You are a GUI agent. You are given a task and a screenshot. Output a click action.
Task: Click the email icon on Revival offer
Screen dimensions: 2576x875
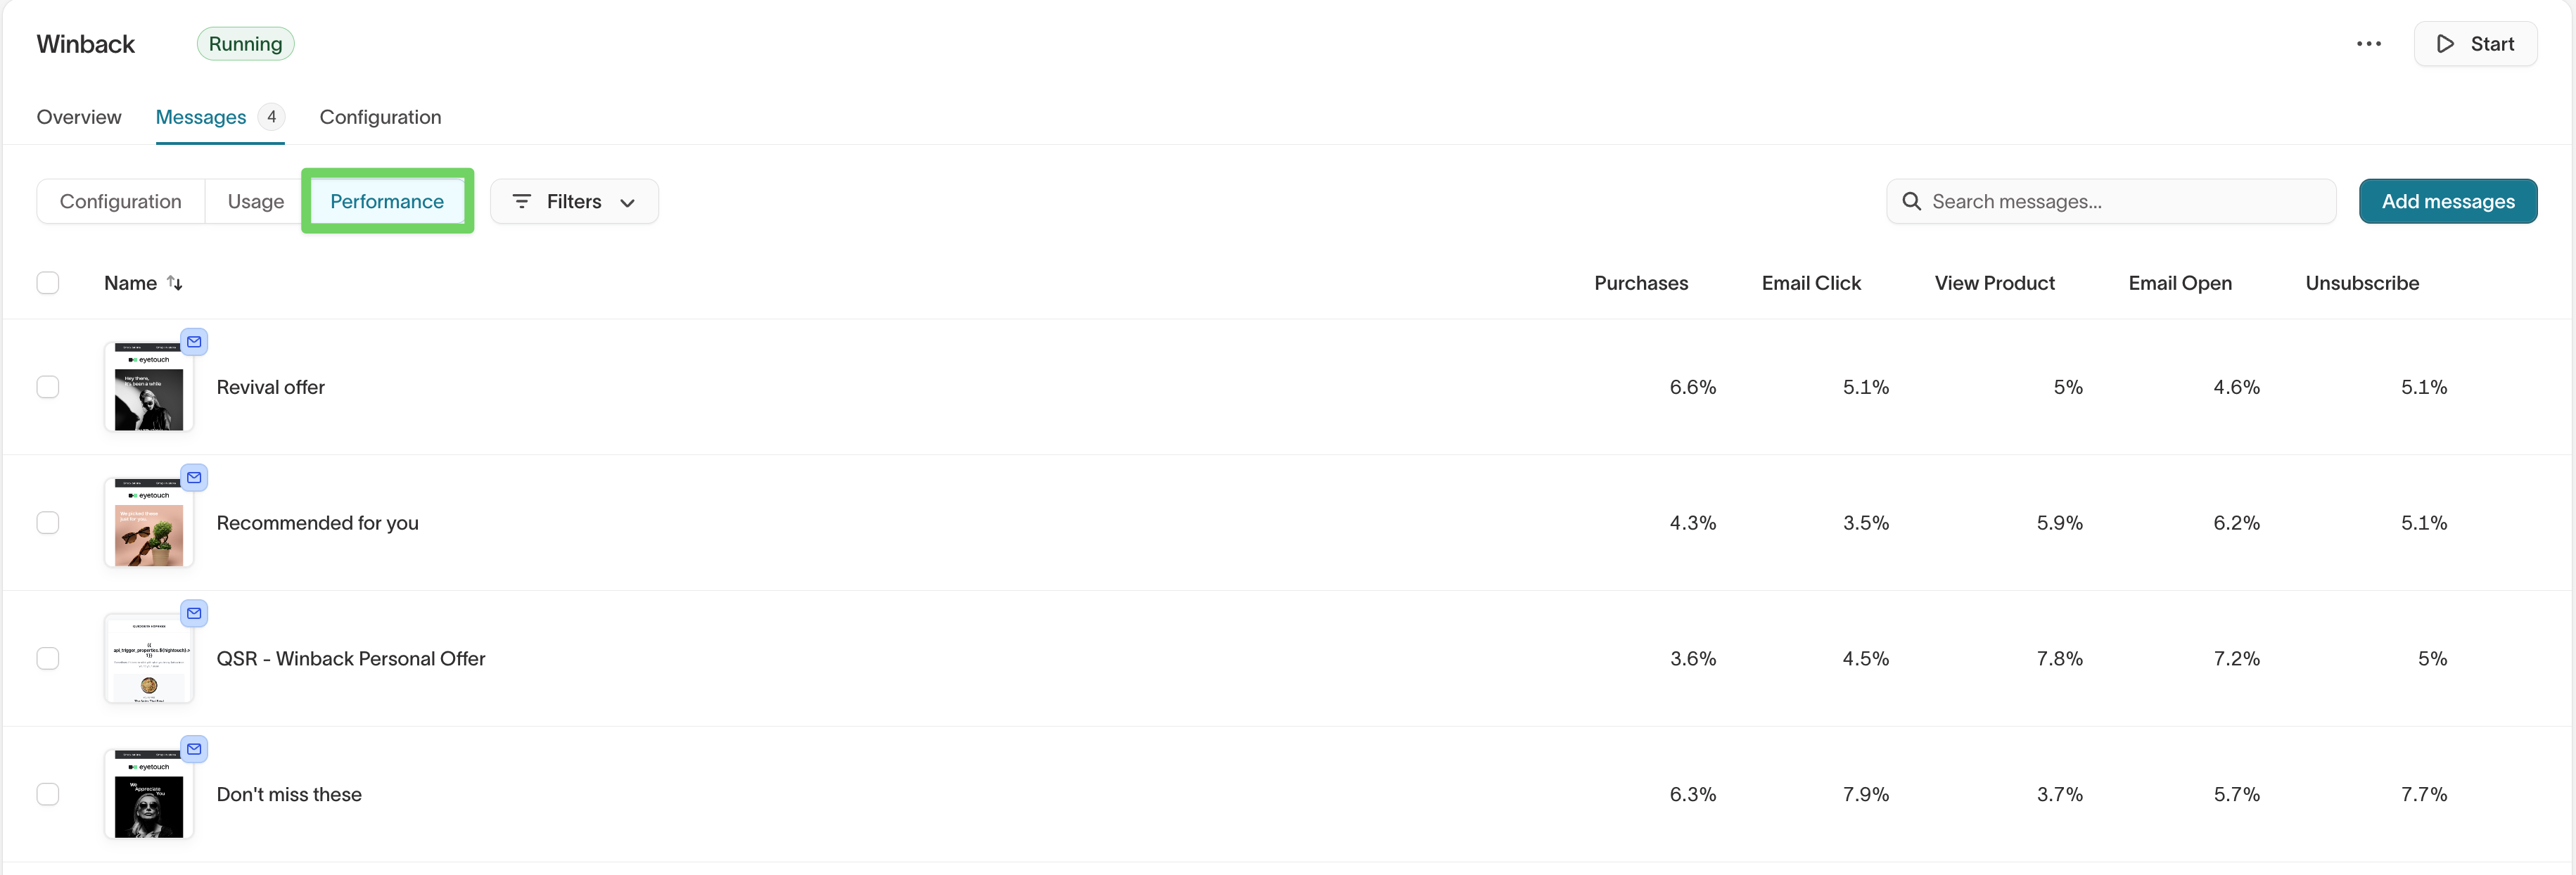pyautogui.click(x=194, y=342)
